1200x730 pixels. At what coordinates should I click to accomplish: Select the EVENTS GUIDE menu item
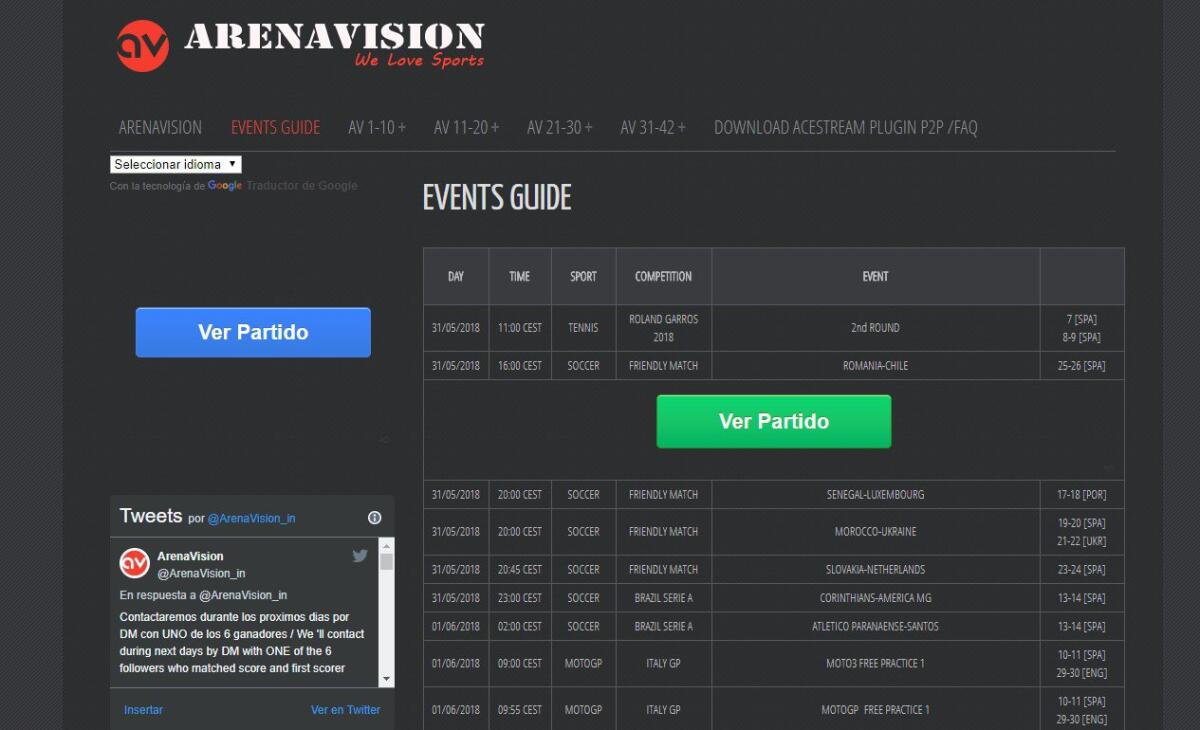tap(275, 127)
